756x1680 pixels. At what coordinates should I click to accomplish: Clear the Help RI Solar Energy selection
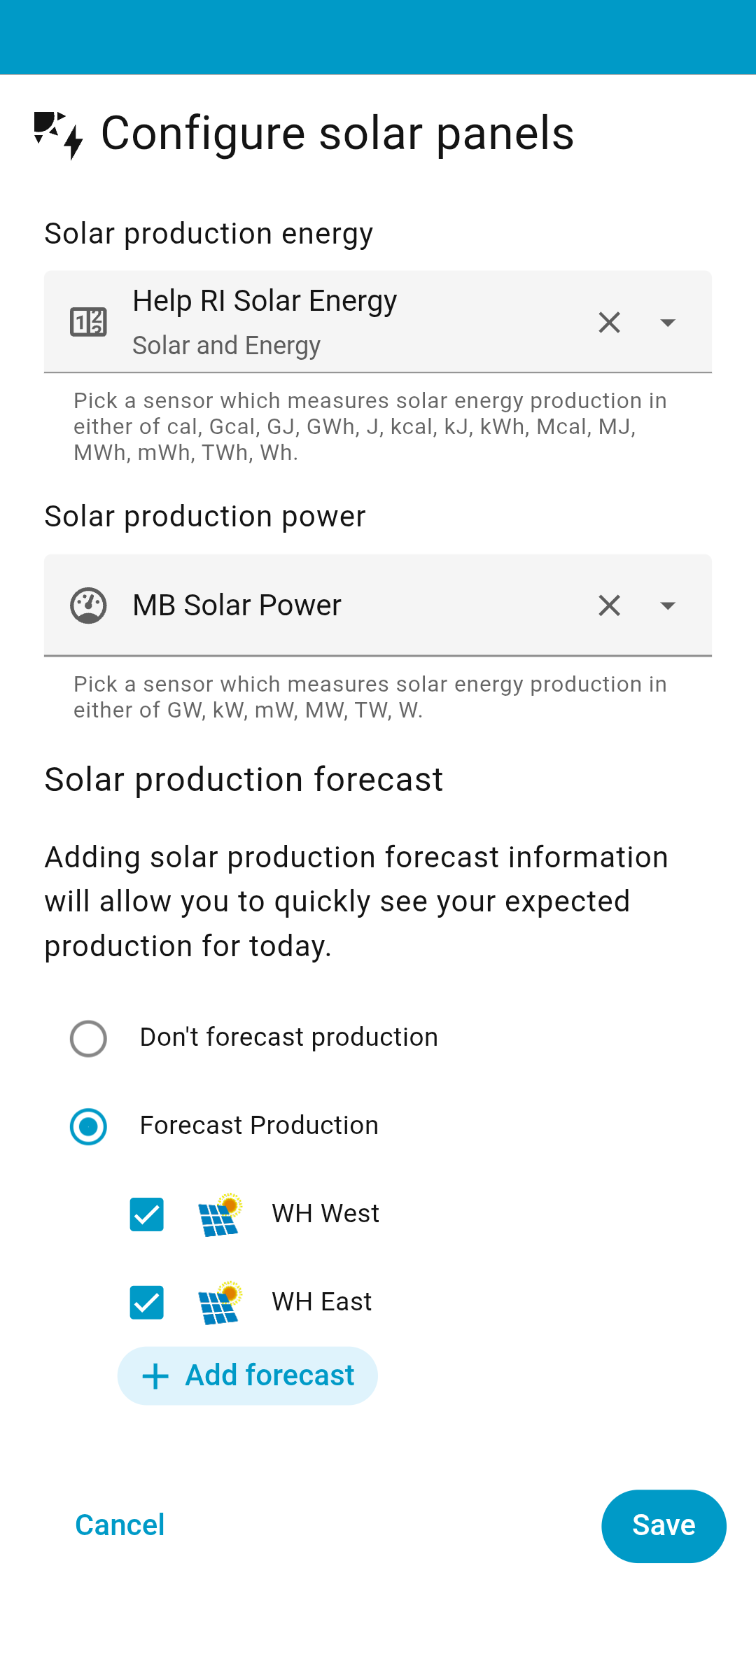tap(609, 322)
